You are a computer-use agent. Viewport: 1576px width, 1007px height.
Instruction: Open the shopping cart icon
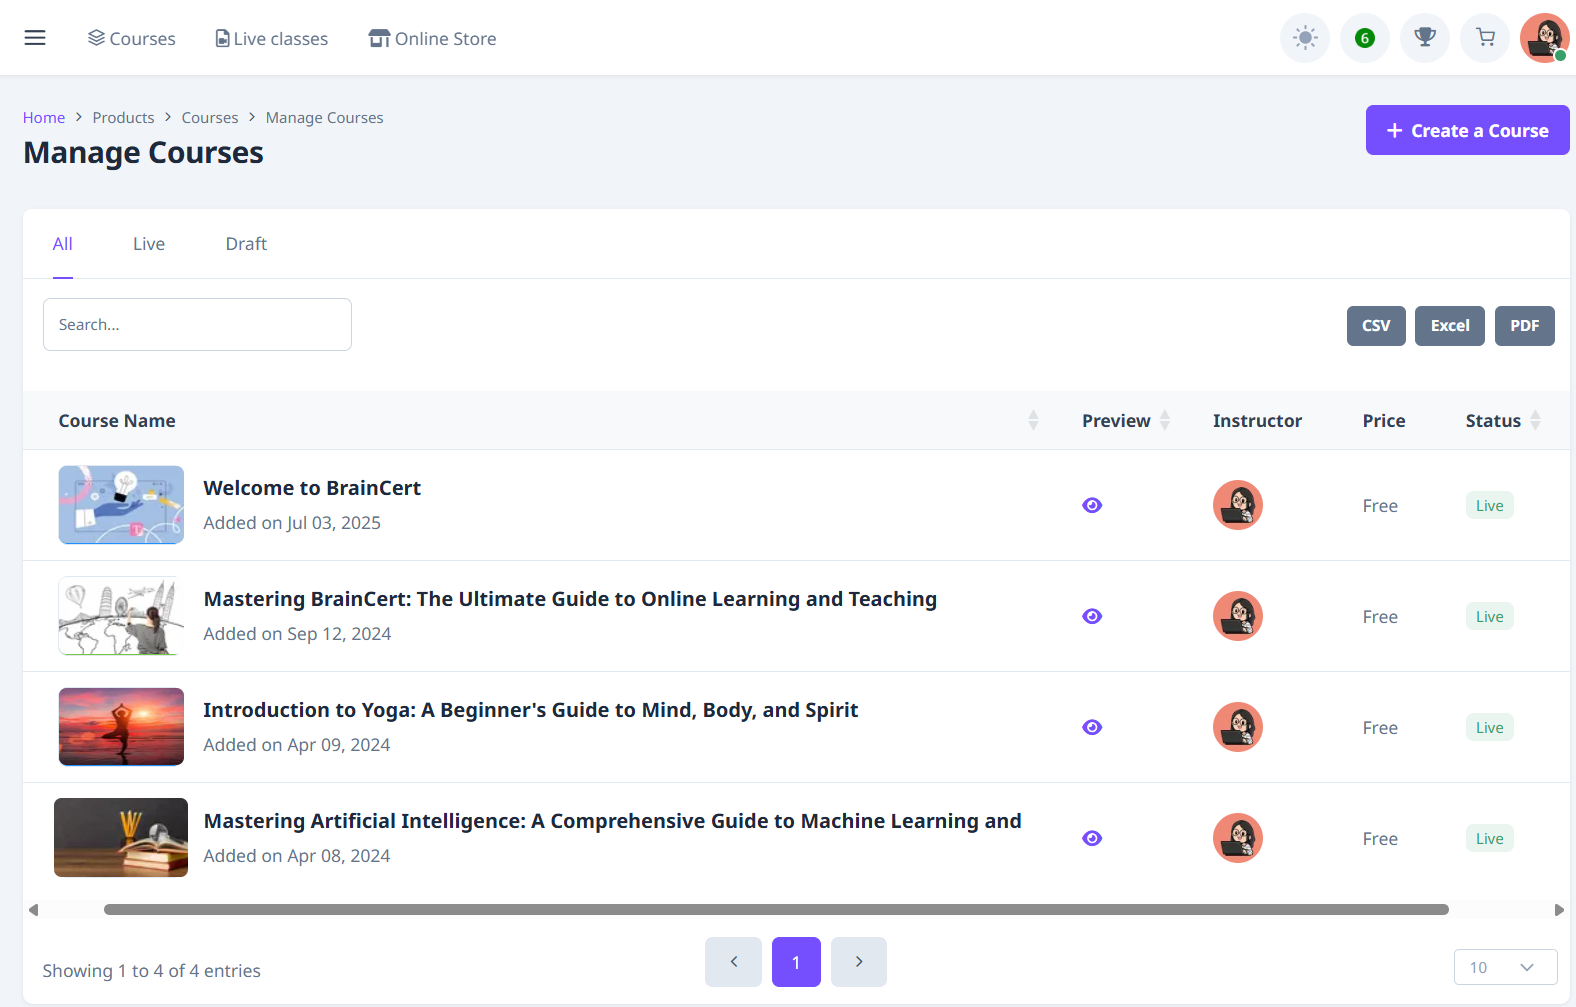pos(1485,38)
